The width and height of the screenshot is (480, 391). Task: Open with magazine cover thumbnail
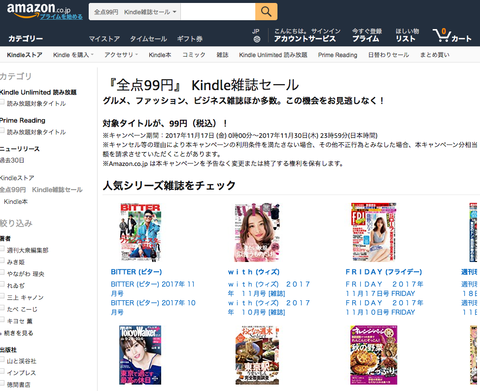(x=257, y=232)
